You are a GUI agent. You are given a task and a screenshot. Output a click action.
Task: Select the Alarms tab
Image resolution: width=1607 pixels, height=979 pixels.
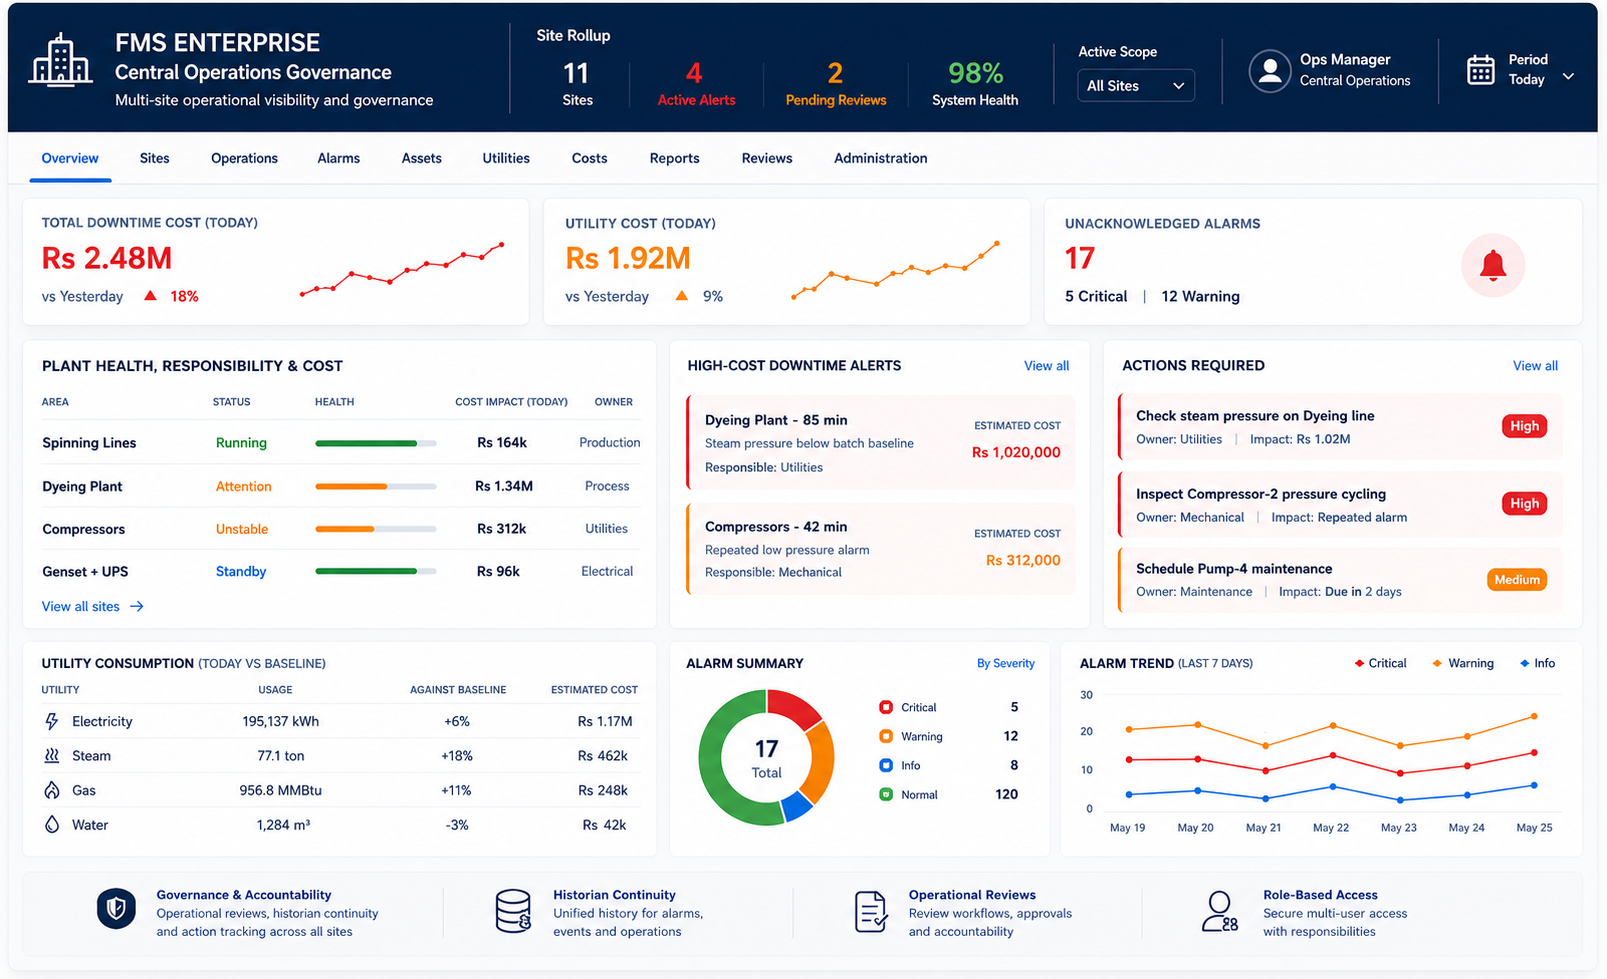338,158
